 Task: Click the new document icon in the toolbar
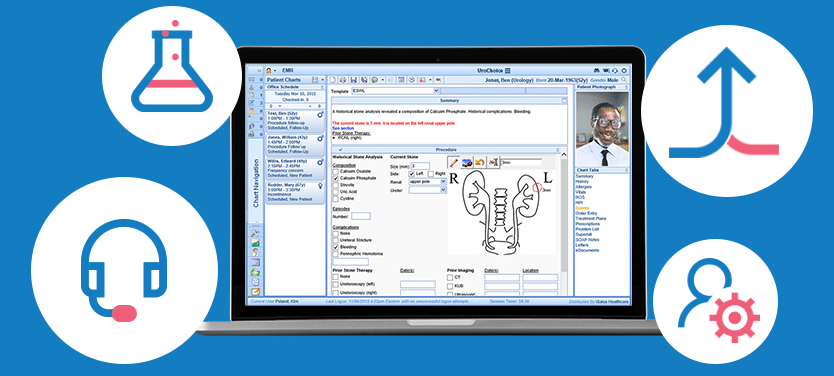pos(332,80)
